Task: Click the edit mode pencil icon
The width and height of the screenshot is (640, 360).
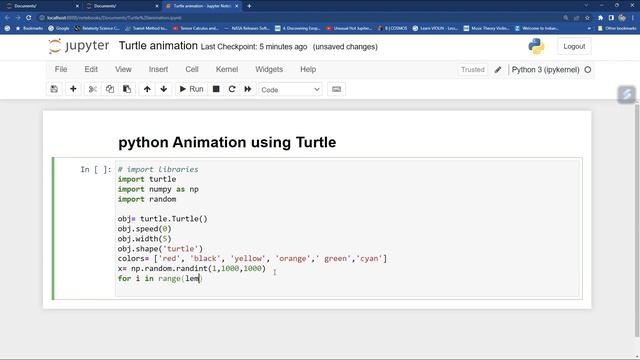Action: [498, 70]
